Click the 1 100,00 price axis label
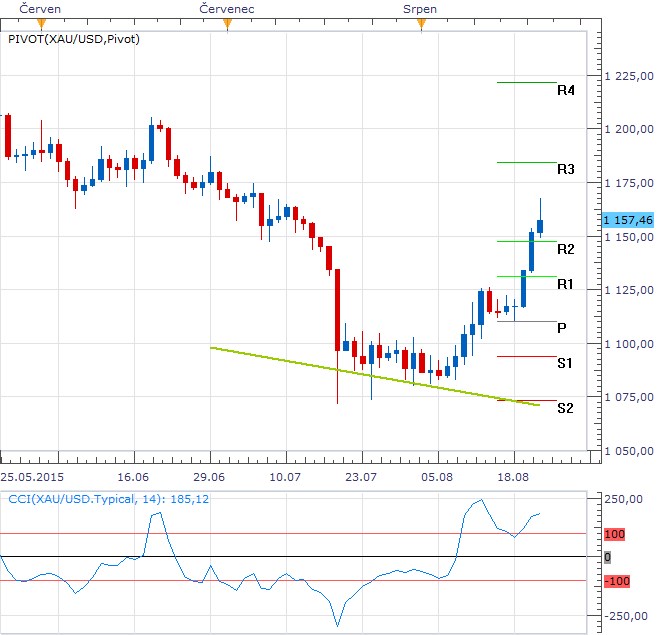Image resolution: width=659 pixels, height=635 pixels. [x=629, y=344]
